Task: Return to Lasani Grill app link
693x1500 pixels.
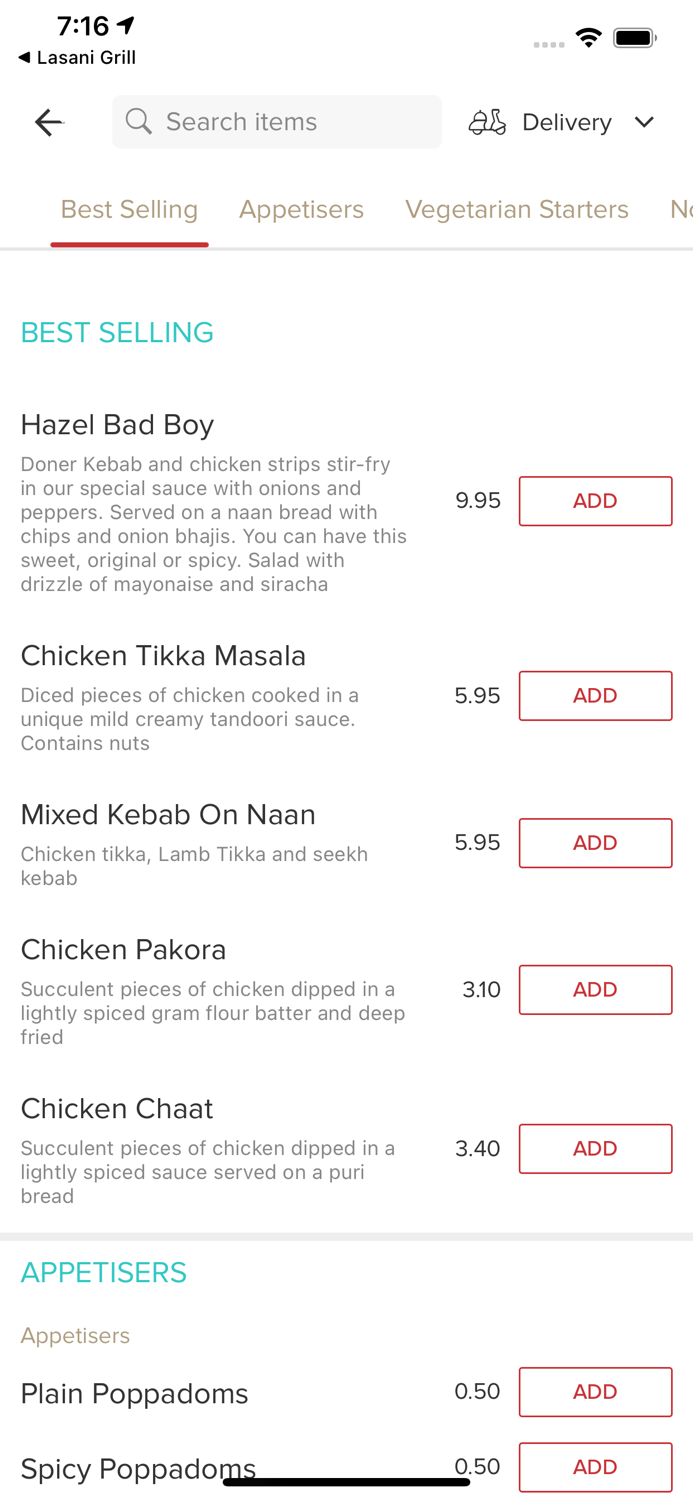Action: pos(77,58)
